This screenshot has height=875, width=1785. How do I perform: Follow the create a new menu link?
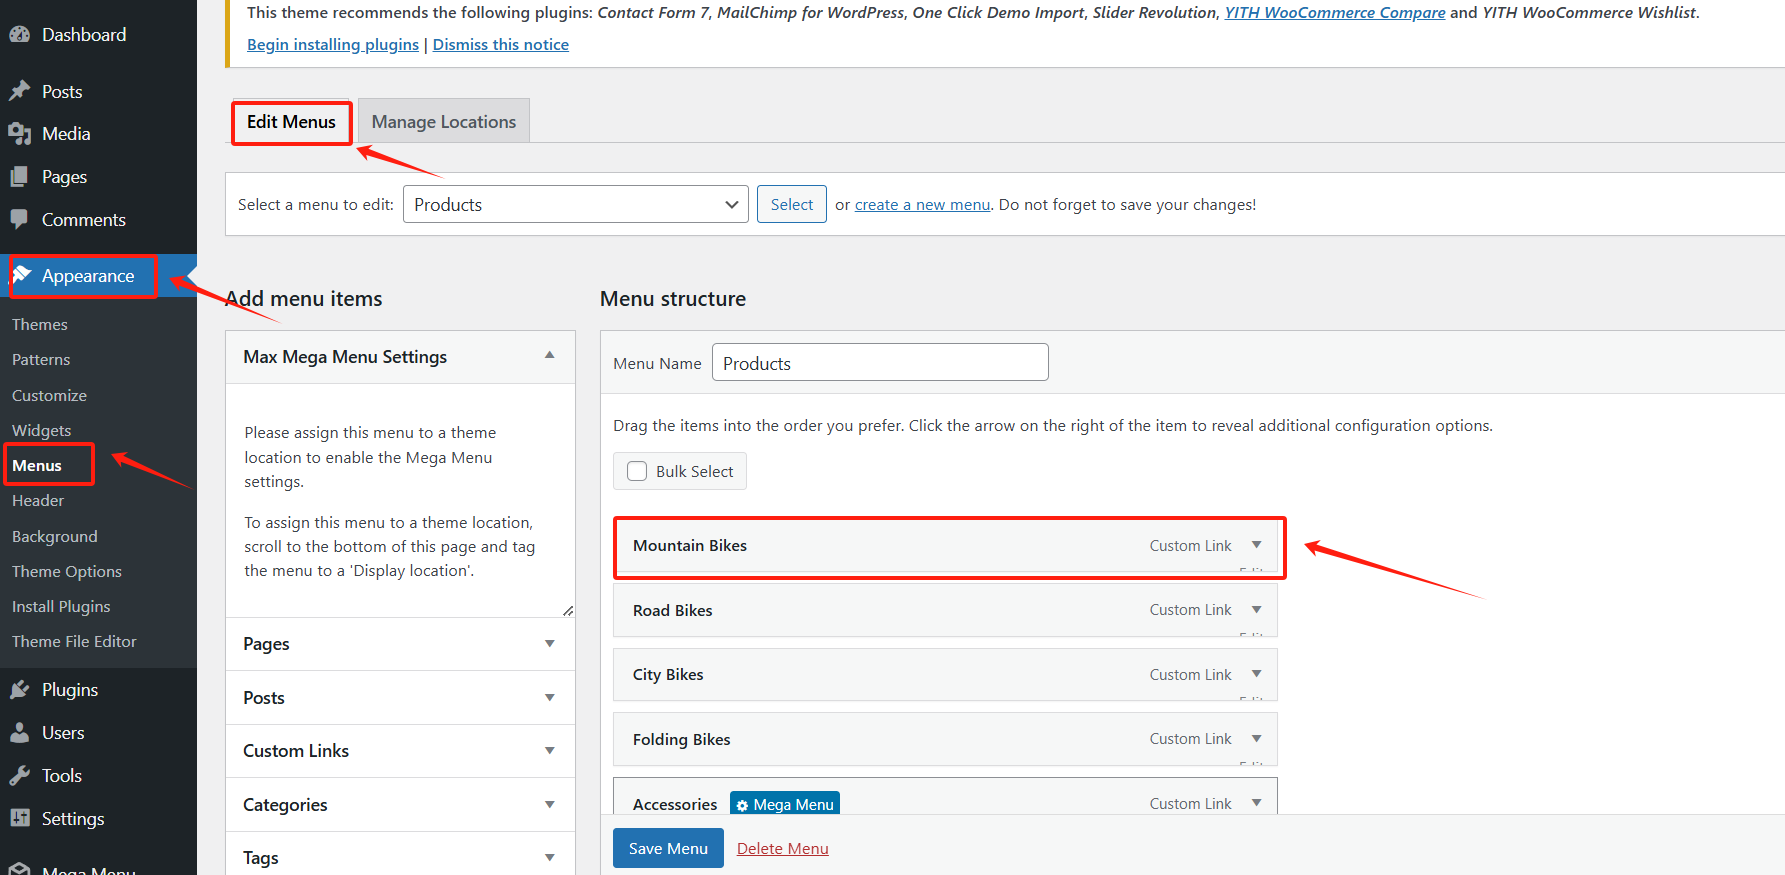(x=922, y=204)
